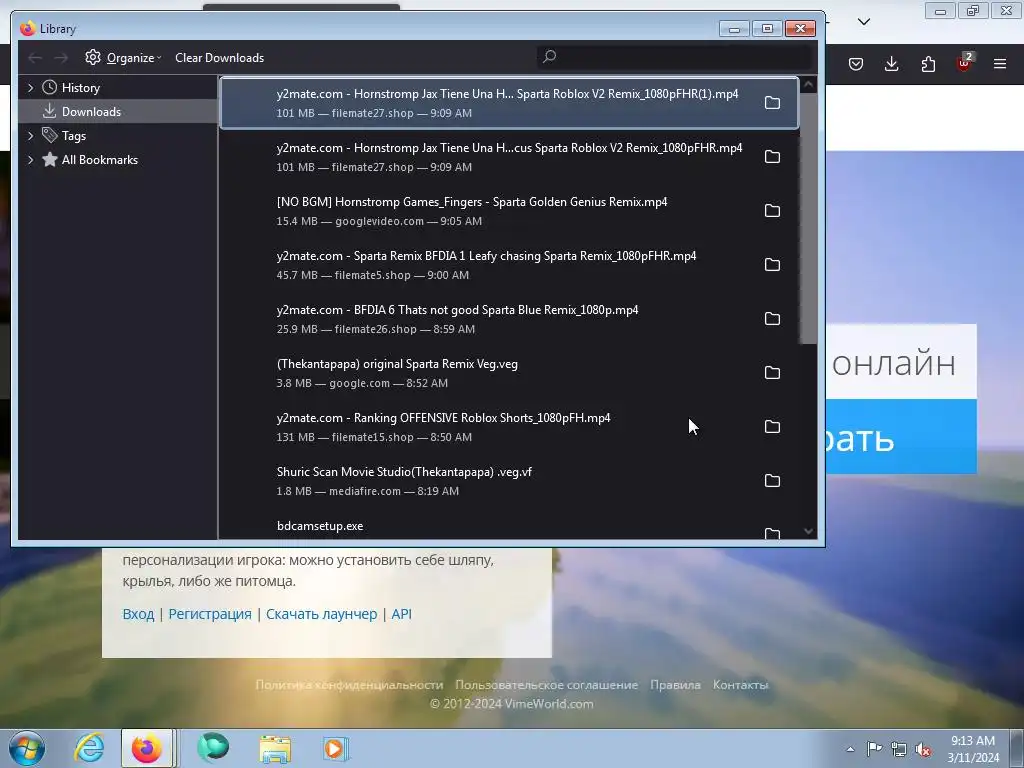Expand the Tags tree node
Screen dimensions: 1024x768
tap(30, 136)
